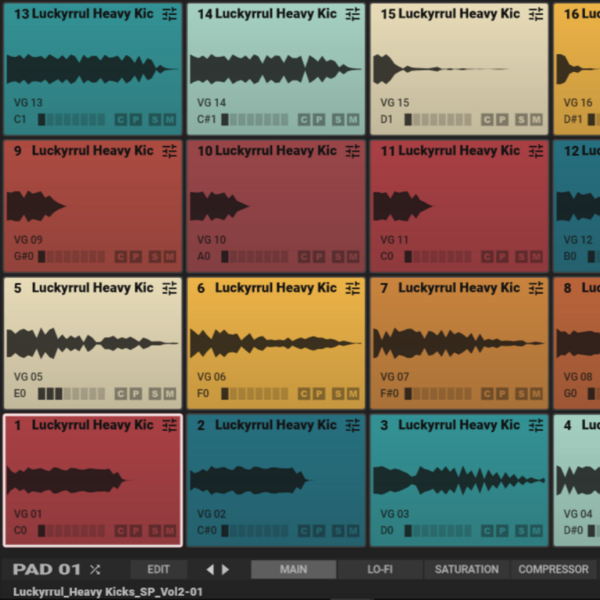Mute pad 10 with M button

click(353, 256)
